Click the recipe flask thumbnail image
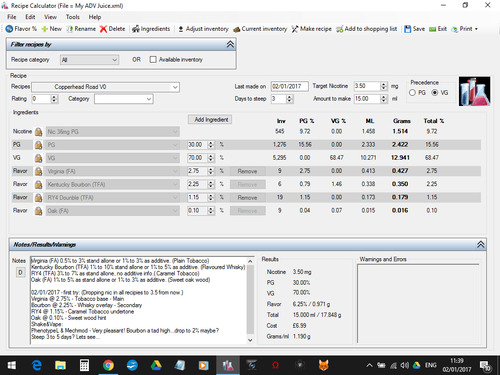This screenshot has width=500, height=375. tap(474, 91)
